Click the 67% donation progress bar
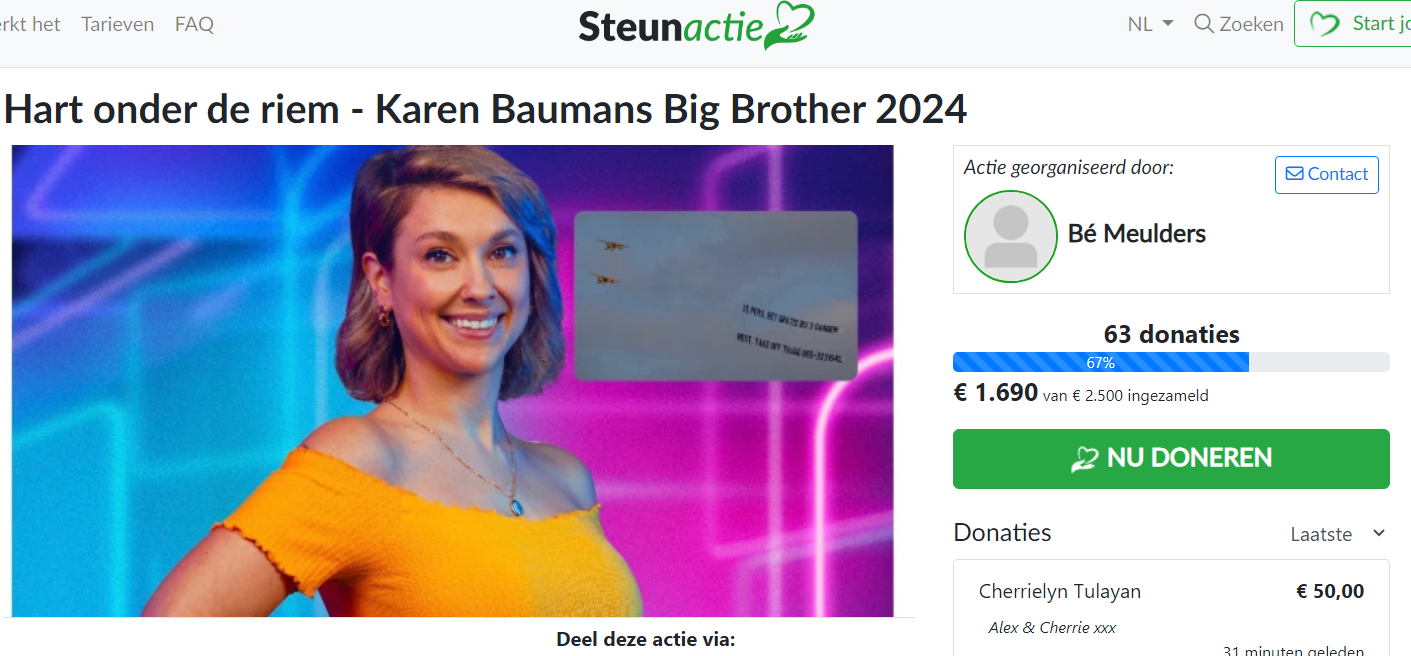This screenshot has width=1411, height=656. click(x=1171, y=362)
